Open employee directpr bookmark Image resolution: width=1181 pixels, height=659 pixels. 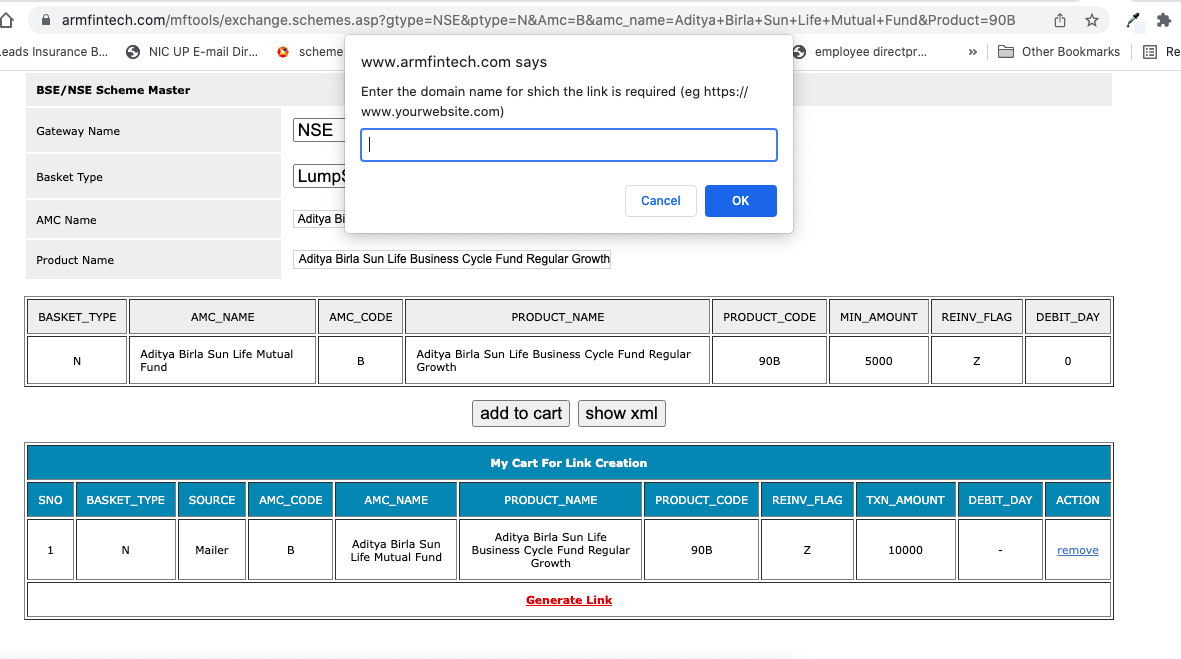pyautogui.click(x=859, y=52)
